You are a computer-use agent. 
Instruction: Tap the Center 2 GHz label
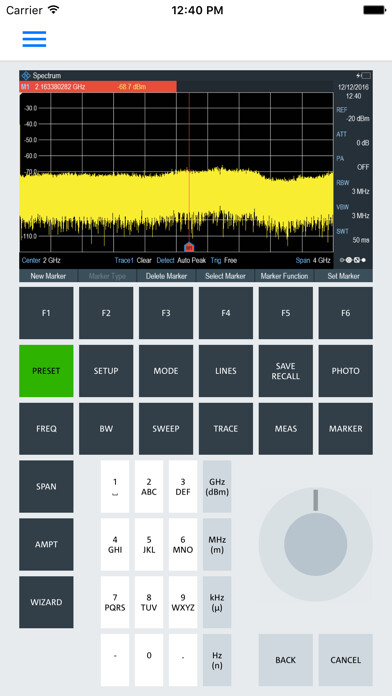pyautogui.click(x=41, y=261)
